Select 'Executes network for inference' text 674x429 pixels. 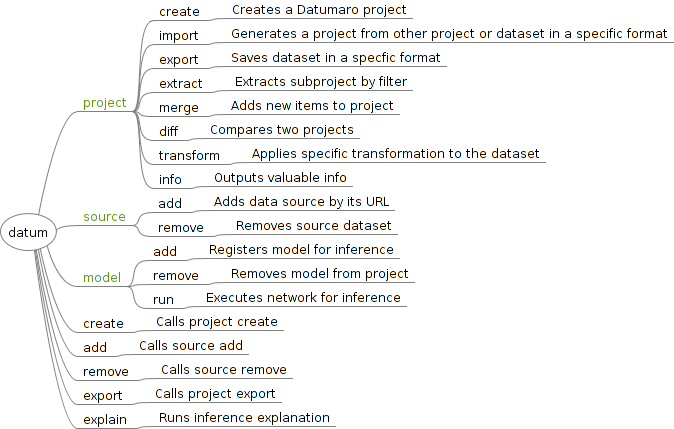(x=303, y=298)
